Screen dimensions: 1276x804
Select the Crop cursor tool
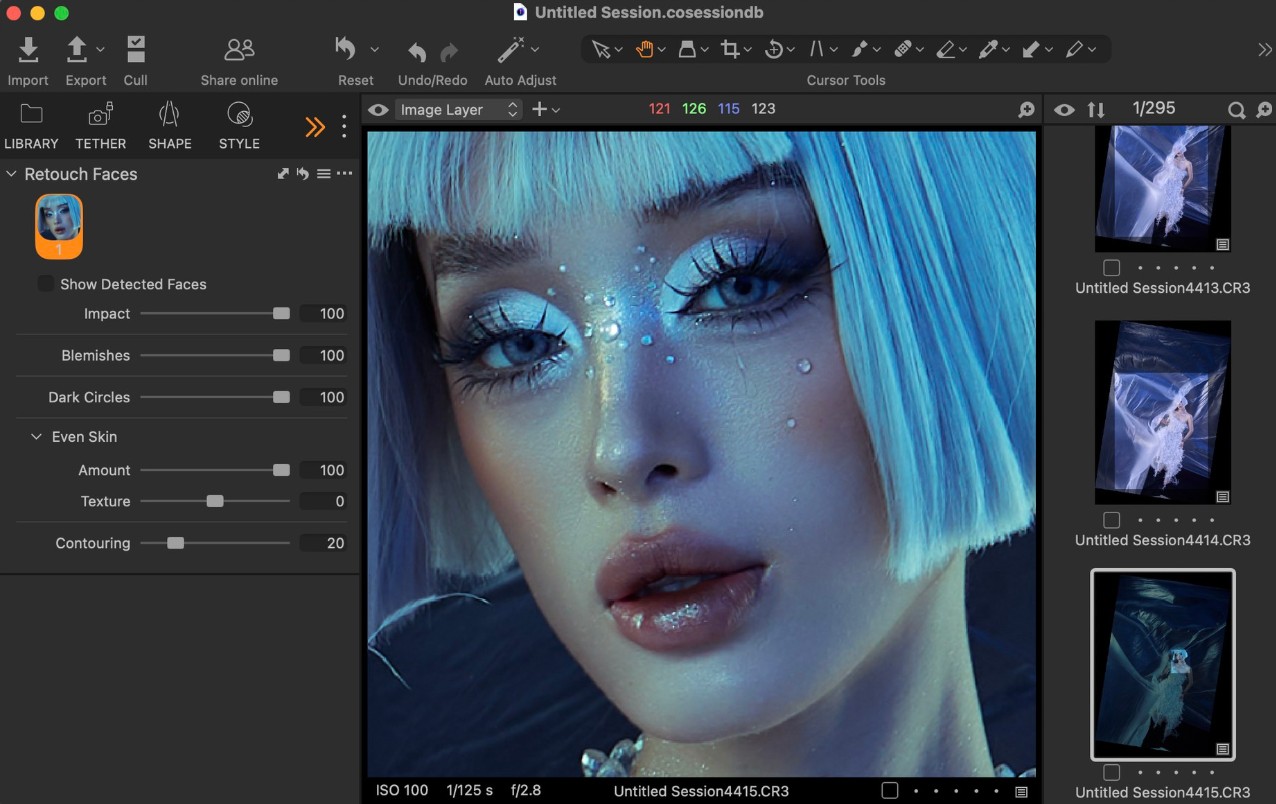730,49
